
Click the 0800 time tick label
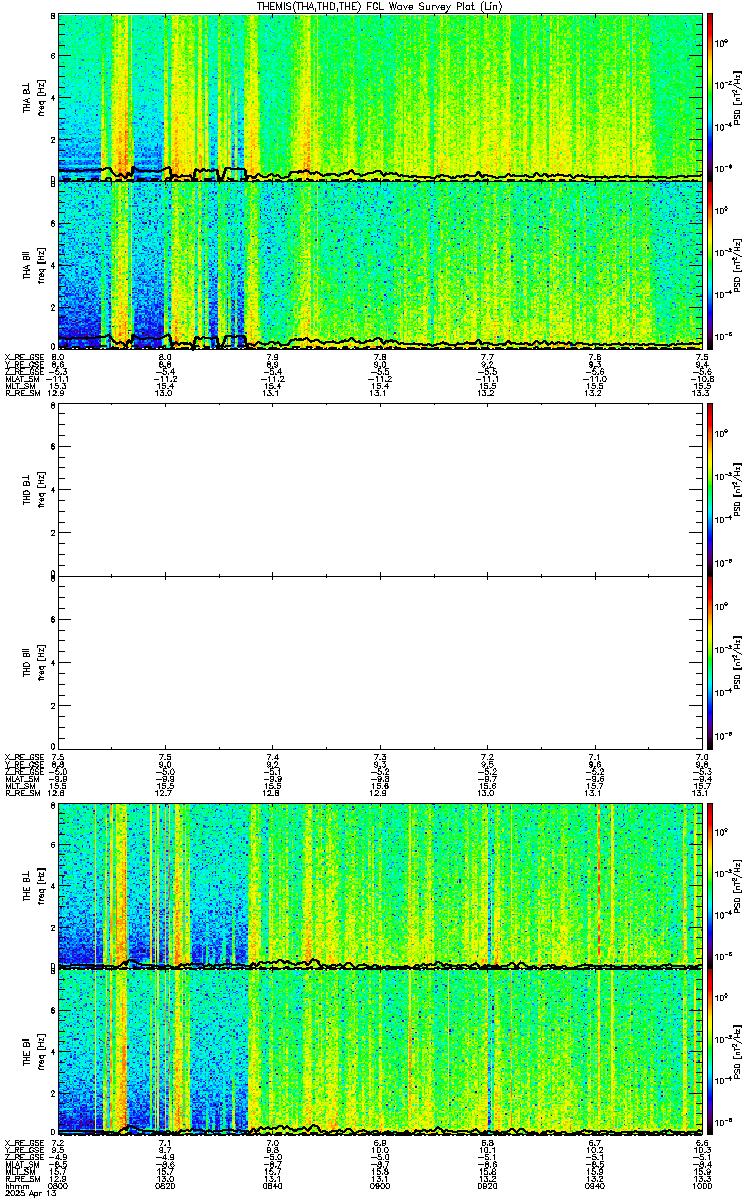58,1187
